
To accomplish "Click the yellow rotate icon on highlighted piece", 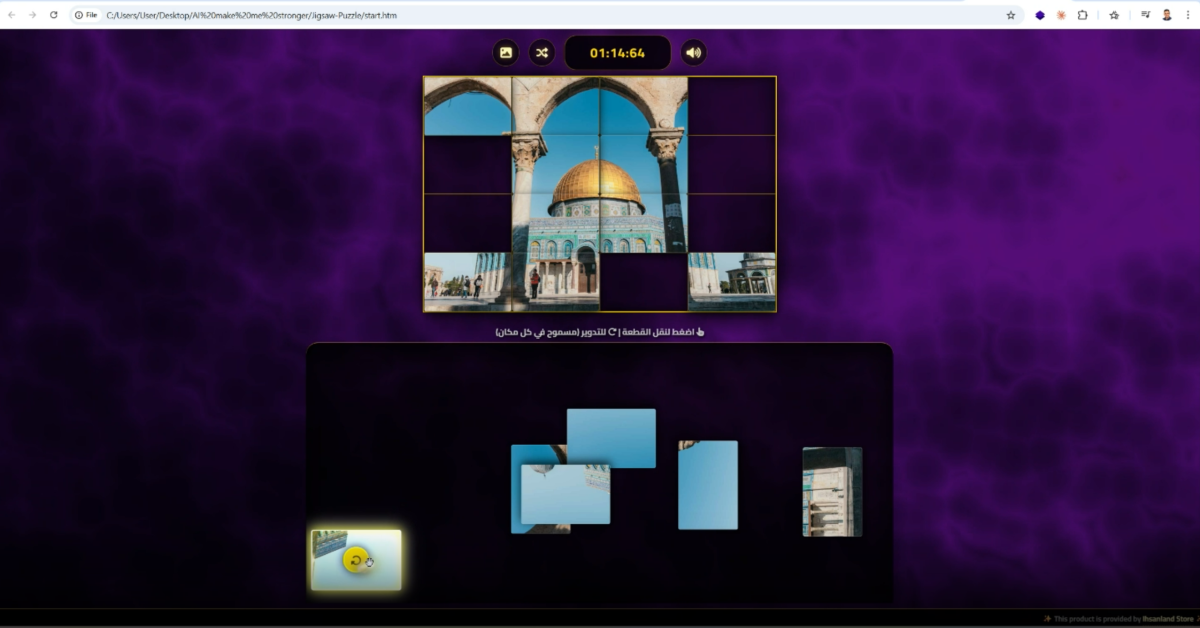I will tap(355, 560).
